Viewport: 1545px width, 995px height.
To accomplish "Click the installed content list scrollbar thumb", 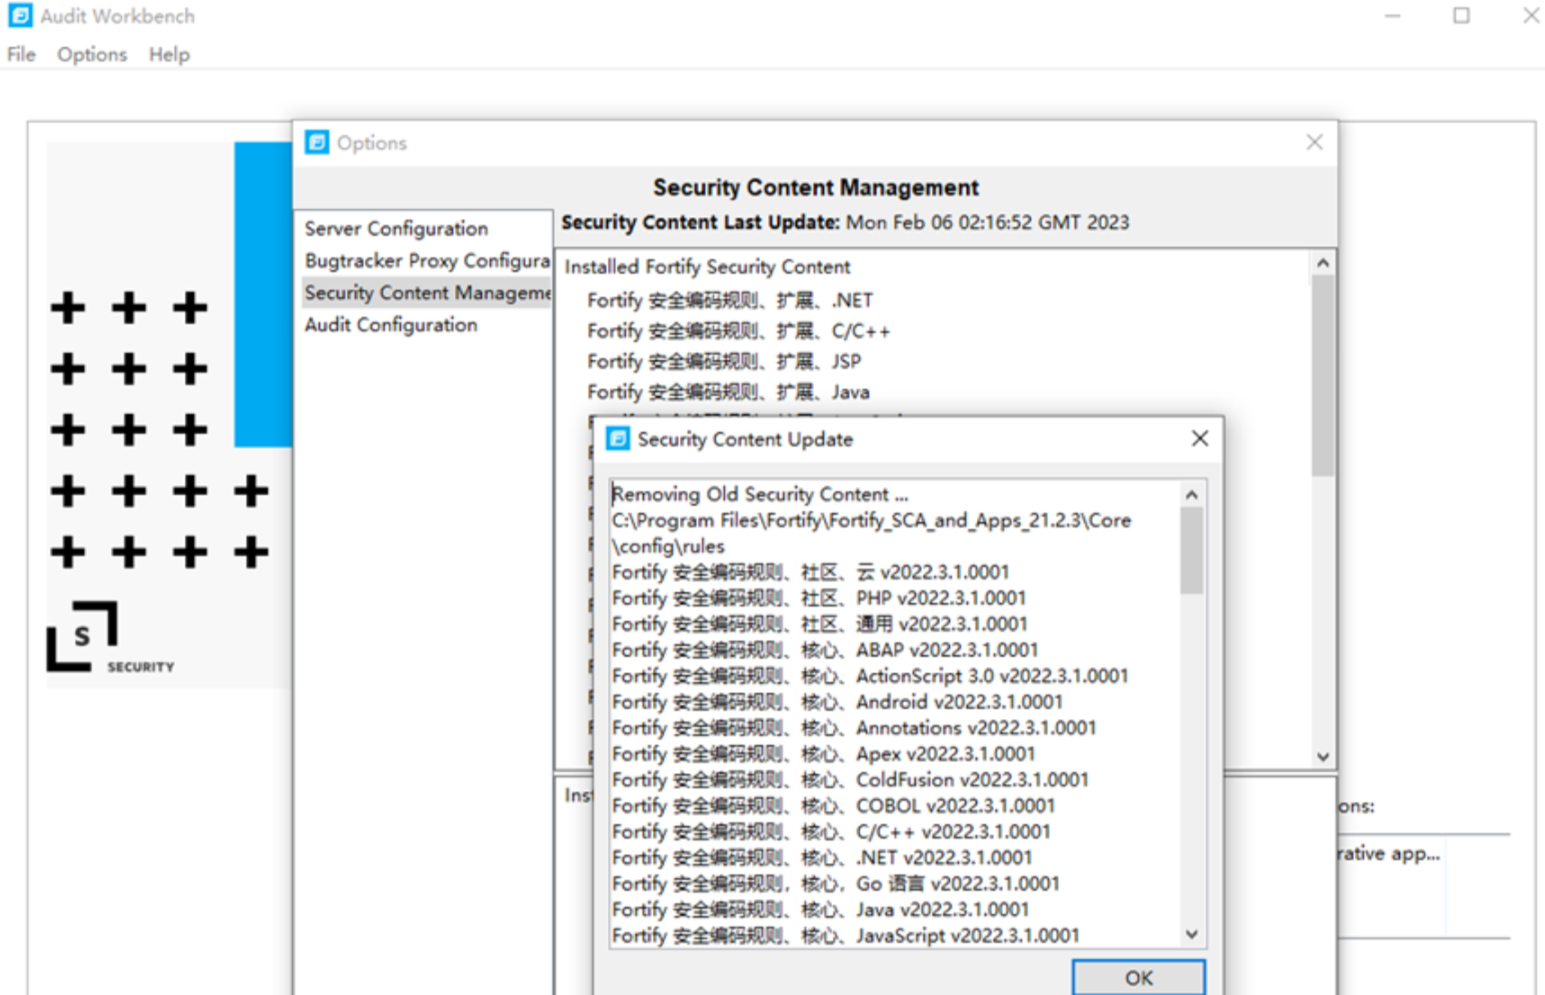I will coord(1323,375).
